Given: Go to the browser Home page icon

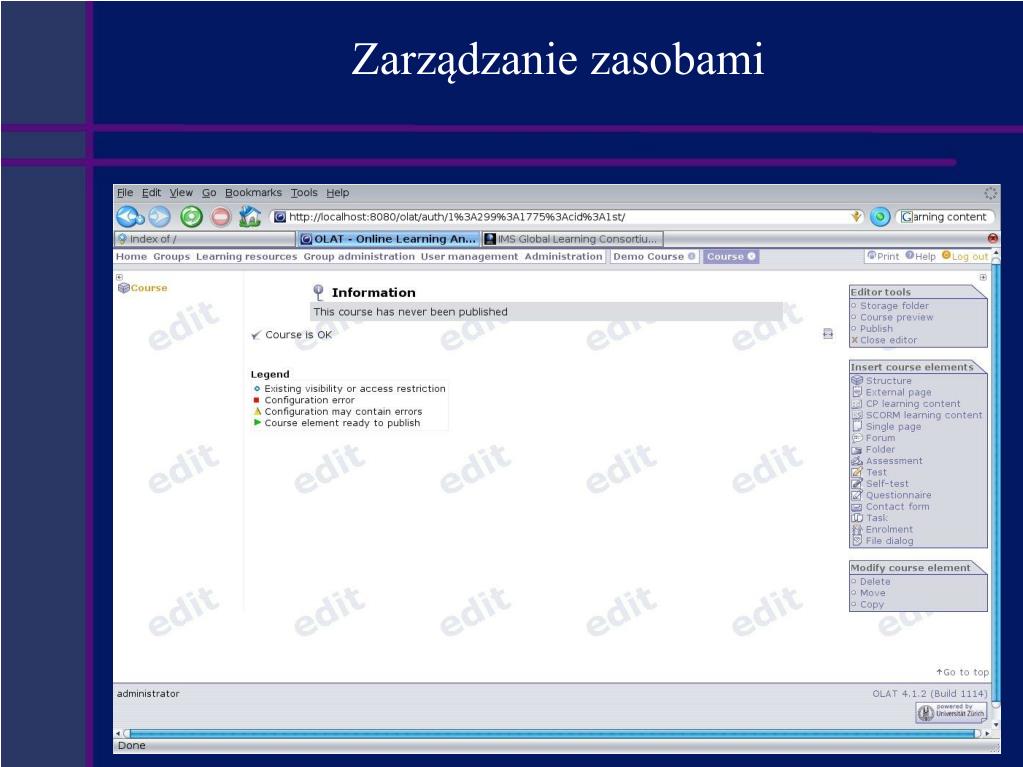Looking at the screenshot, I should pyautogui.click(x=250, y=217).
